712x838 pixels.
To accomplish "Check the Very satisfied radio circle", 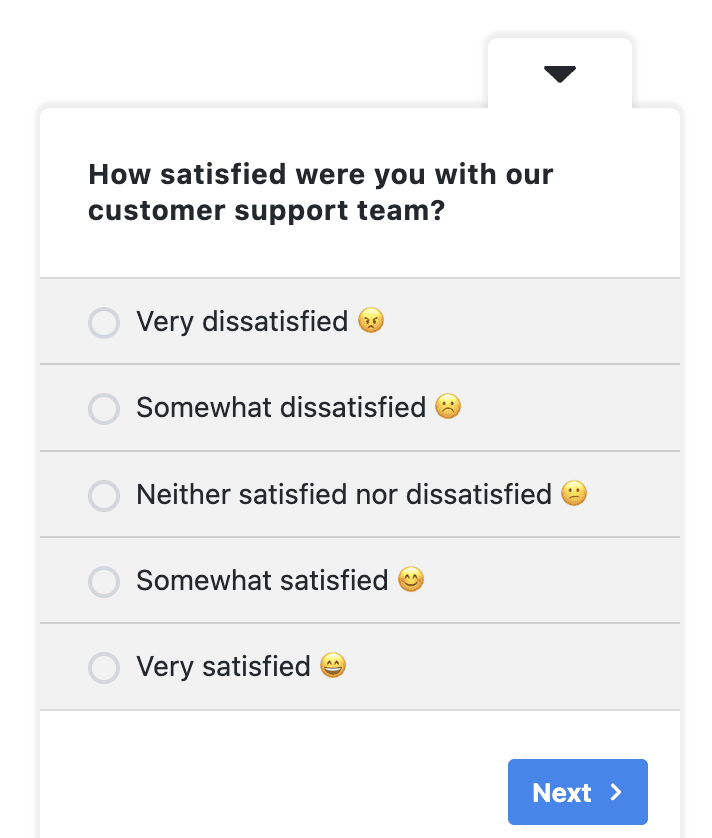I will 104,667.
